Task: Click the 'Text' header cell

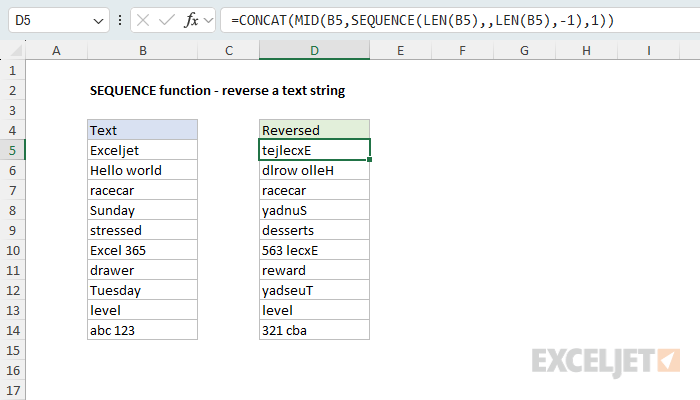Action: coord(142,130)
